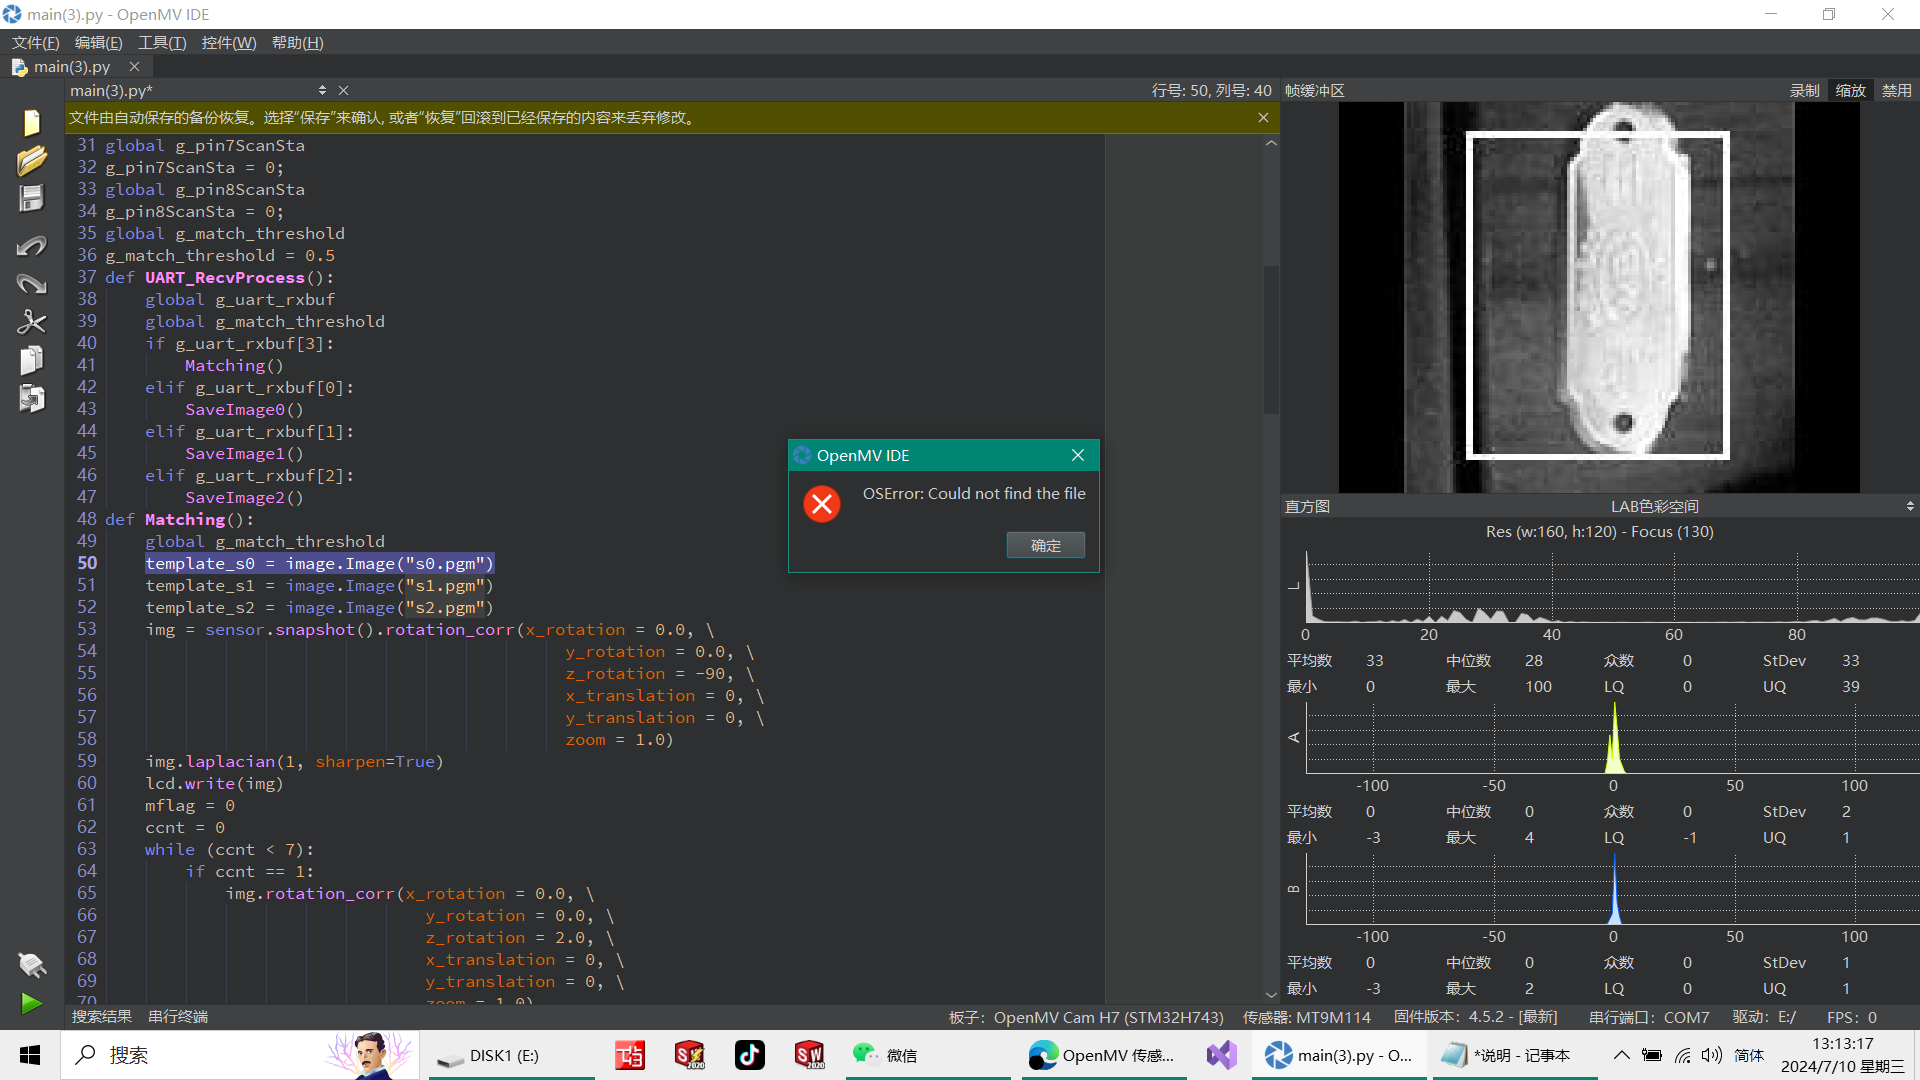1920x1080 pixels.
Task: Select the main(3).py file tab
Action: coord(72,66)
